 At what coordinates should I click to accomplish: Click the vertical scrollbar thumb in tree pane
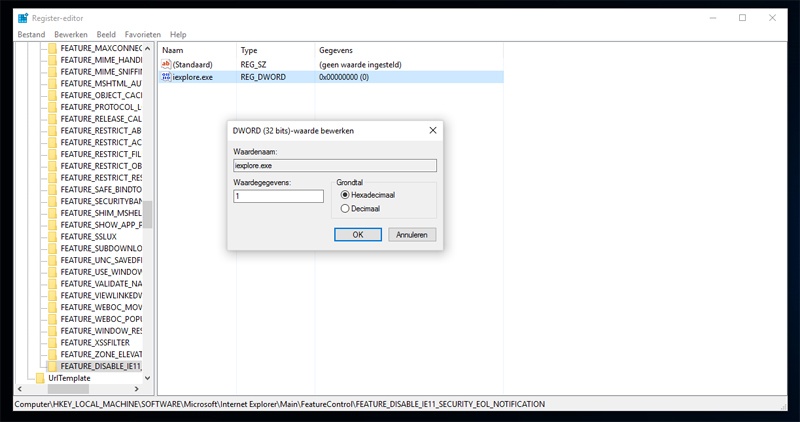[x=147, y=214]
